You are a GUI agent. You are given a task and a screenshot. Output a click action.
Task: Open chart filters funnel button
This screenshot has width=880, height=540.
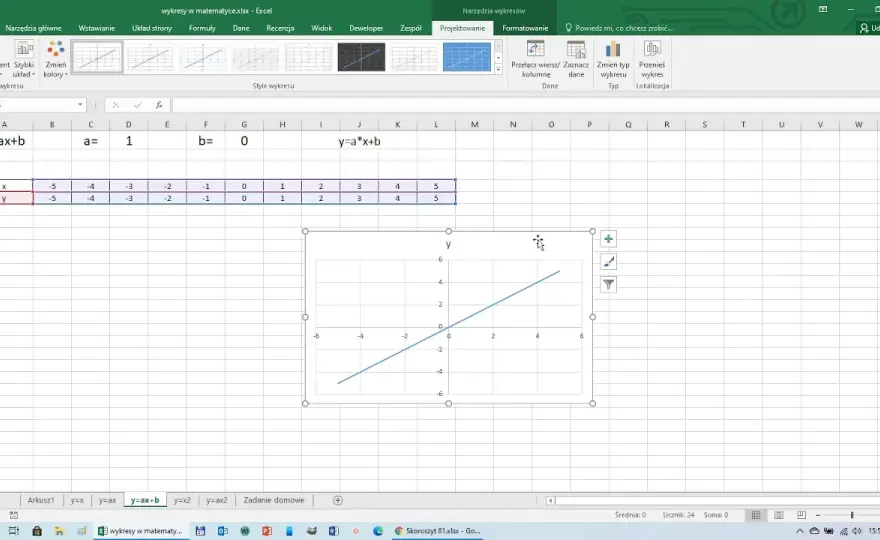pyautogui.click(x=608, y=285)
